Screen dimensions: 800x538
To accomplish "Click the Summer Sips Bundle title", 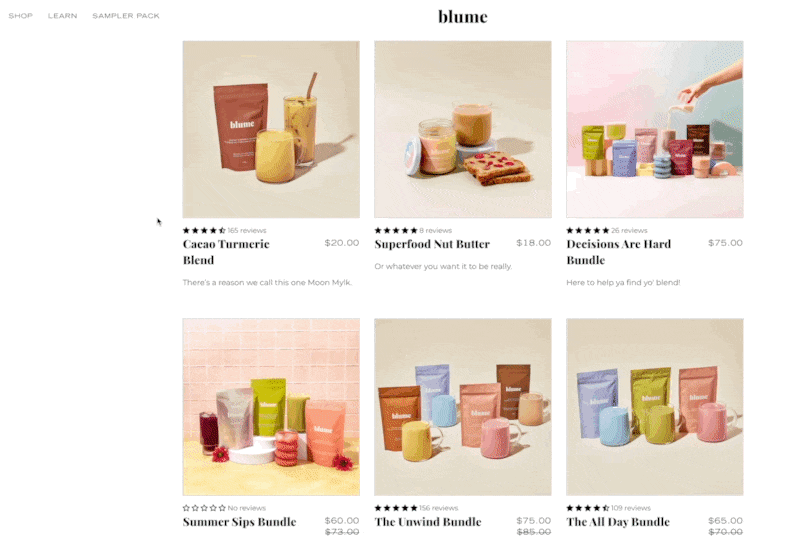I will (239, 522).
